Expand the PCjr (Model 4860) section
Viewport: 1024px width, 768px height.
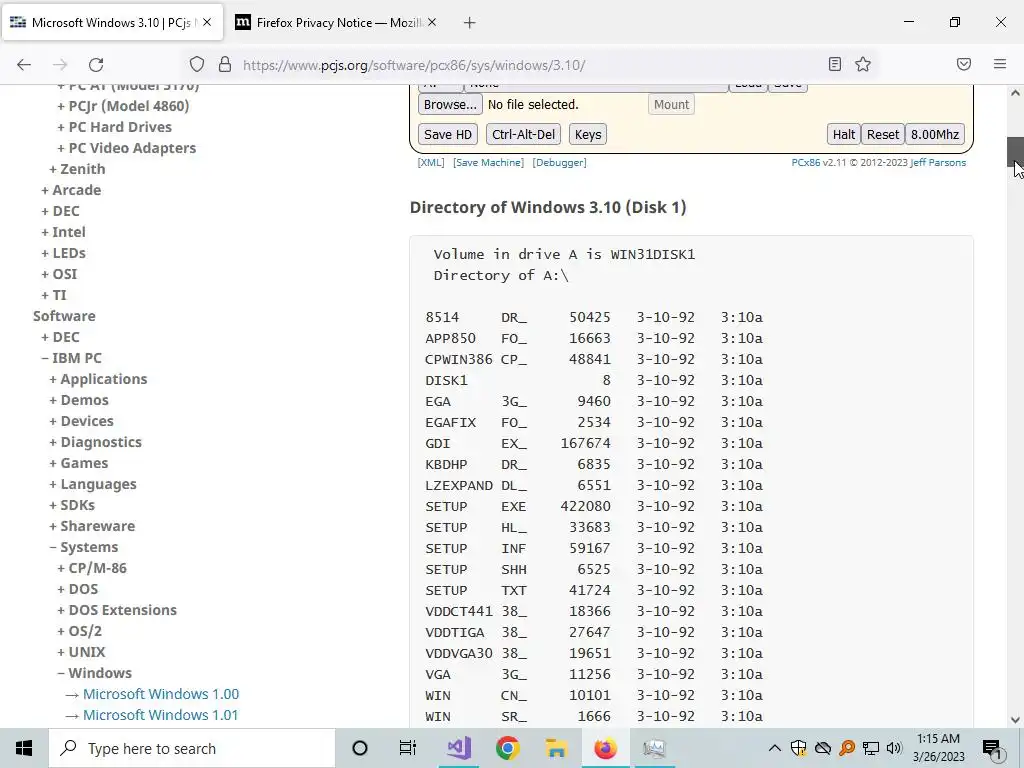pos(123,106)
